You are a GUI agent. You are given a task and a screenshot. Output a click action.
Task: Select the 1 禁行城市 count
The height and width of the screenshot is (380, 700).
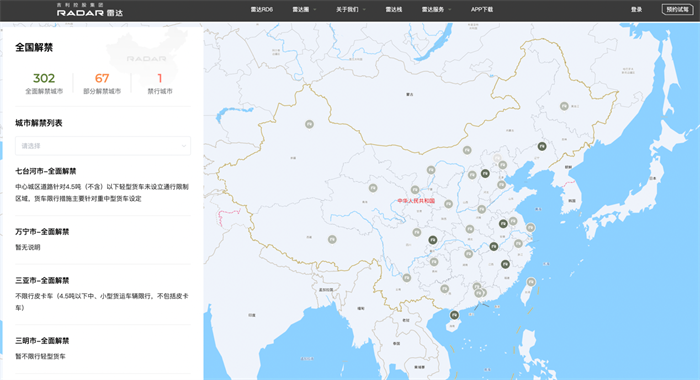160,83
